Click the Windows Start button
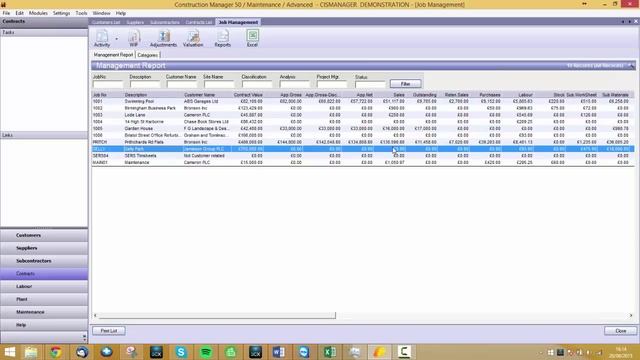640x360 pixels. coord(10,352)
